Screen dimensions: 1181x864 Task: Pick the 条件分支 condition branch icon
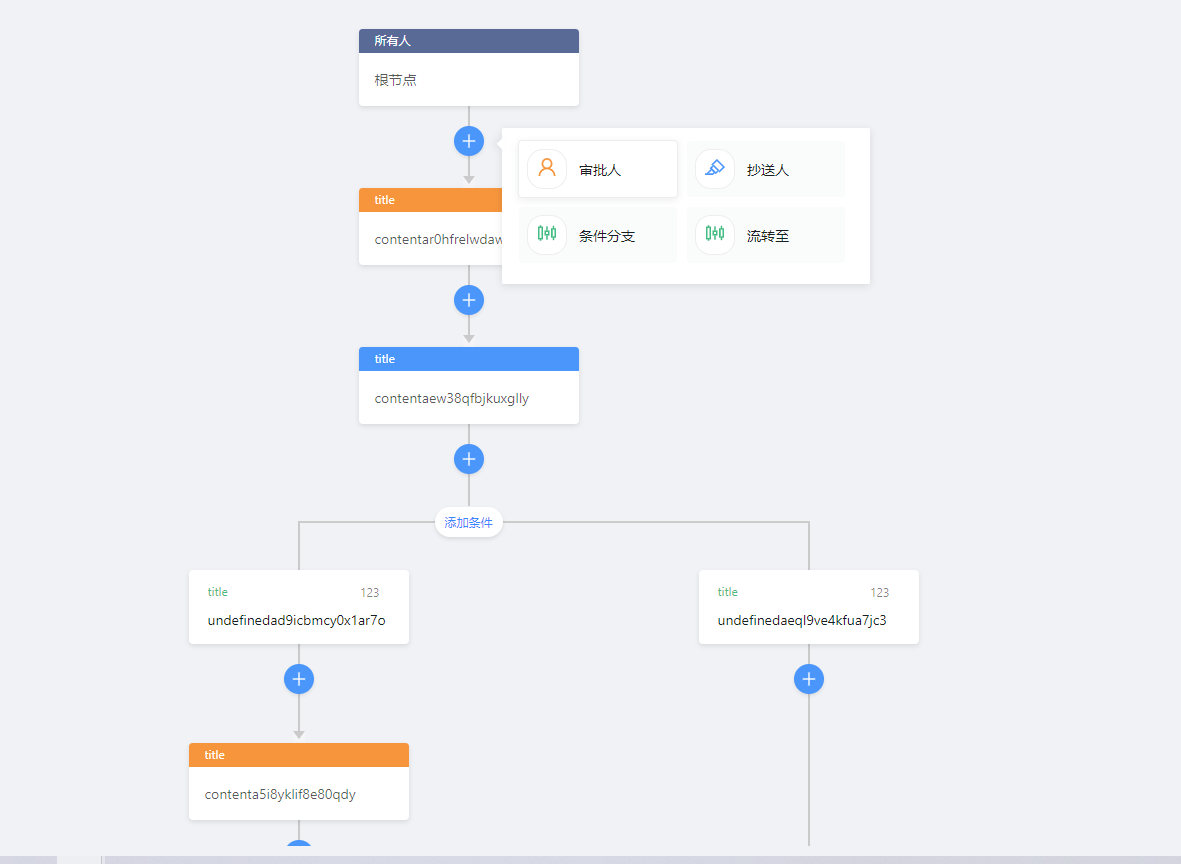click(x=547, y=235)
